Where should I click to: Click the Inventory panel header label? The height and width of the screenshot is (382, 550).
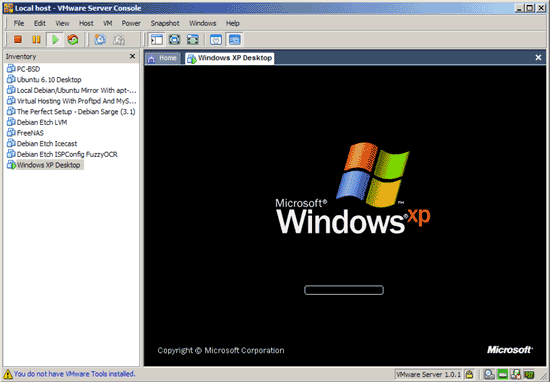[21, 56]
